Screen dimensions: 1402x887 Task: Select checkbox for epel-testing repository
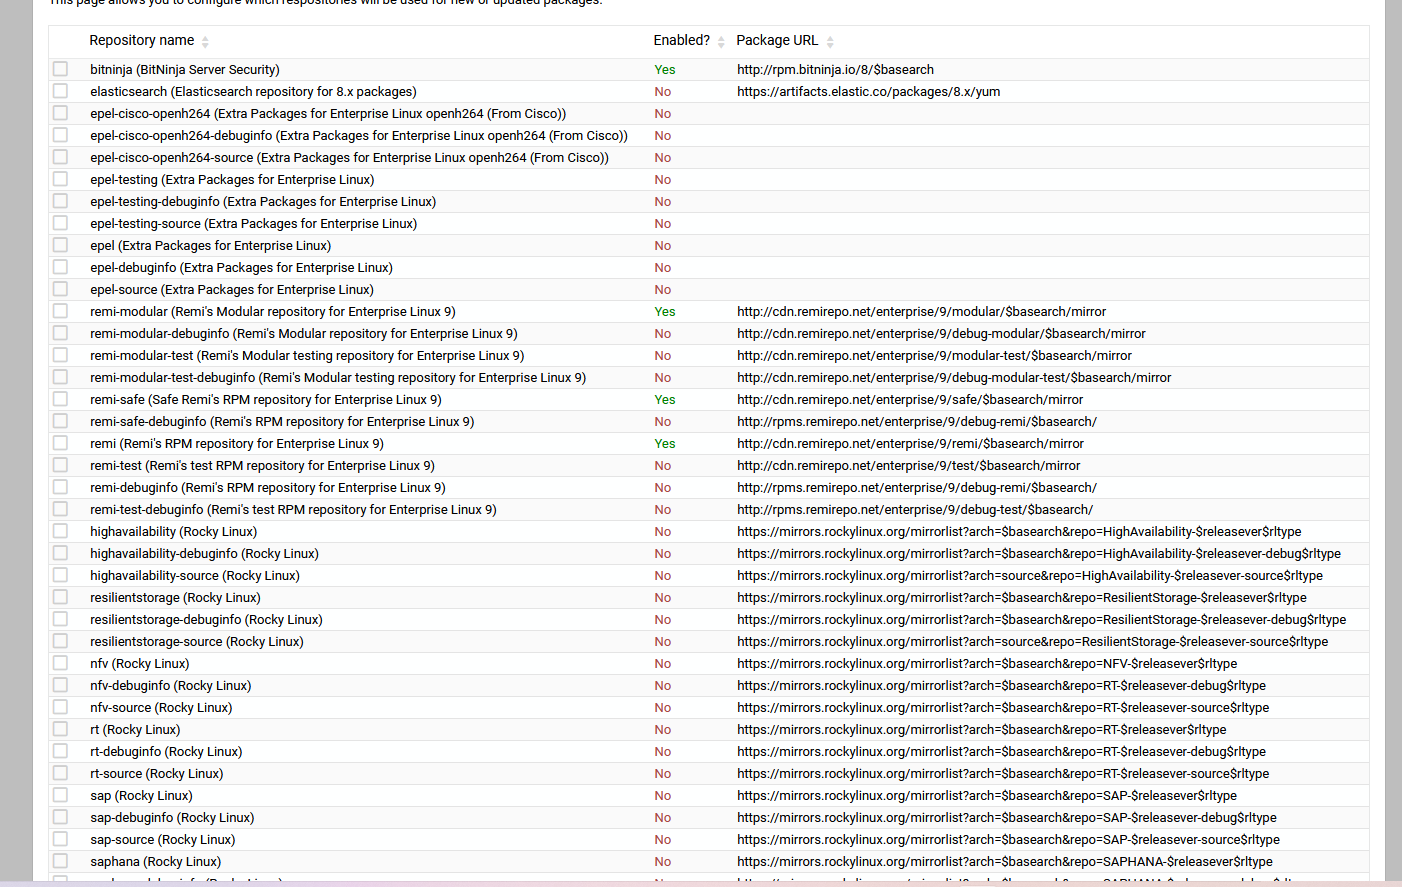[x=61, y=179]
